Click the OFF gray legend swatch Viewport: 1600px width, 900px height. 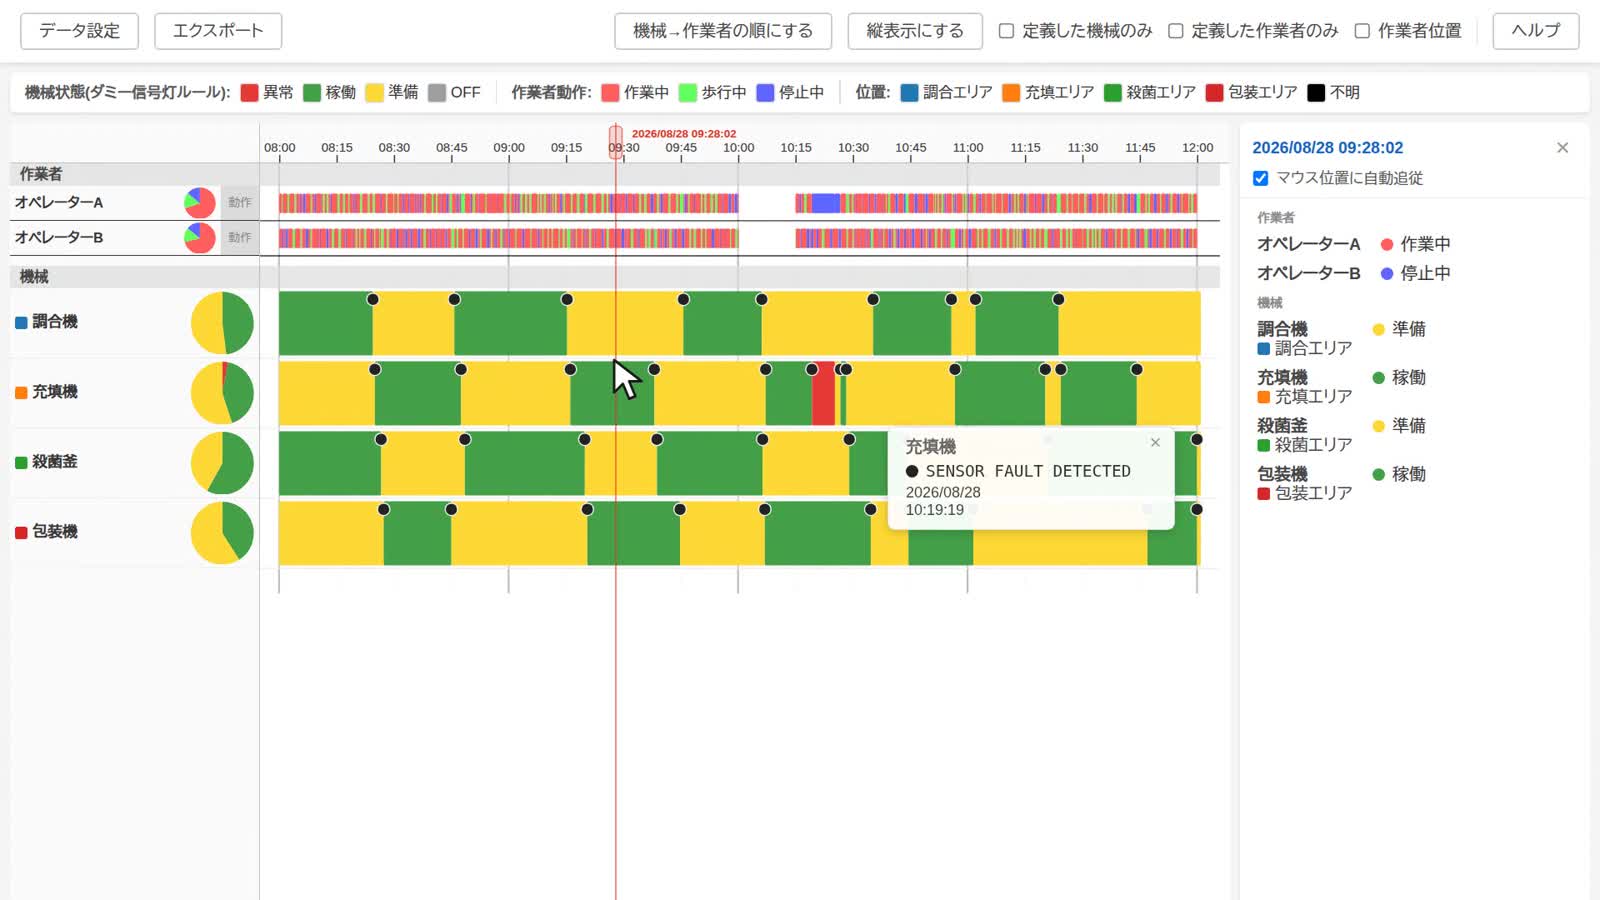pos(437,93)
